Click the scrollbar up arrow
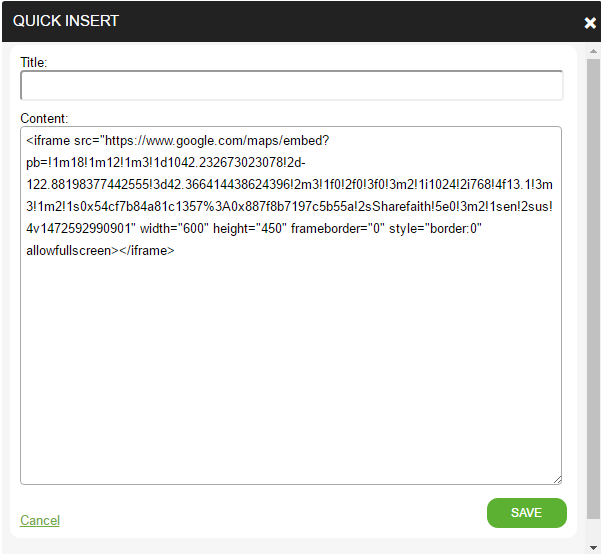The width and height of the screenshot is (601, 554). (x=593, y=51)
